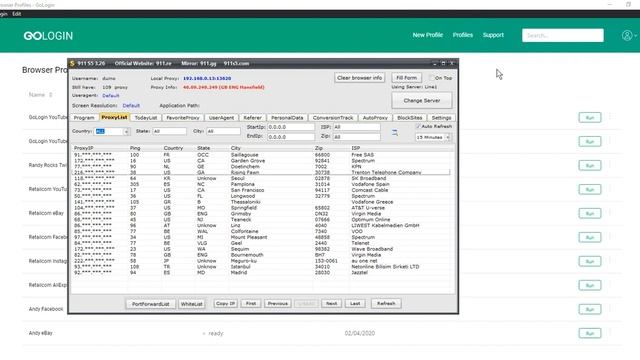Open the 15 Minutes refresh interval dropdown

pyautogui.click(x=448, y=138)
